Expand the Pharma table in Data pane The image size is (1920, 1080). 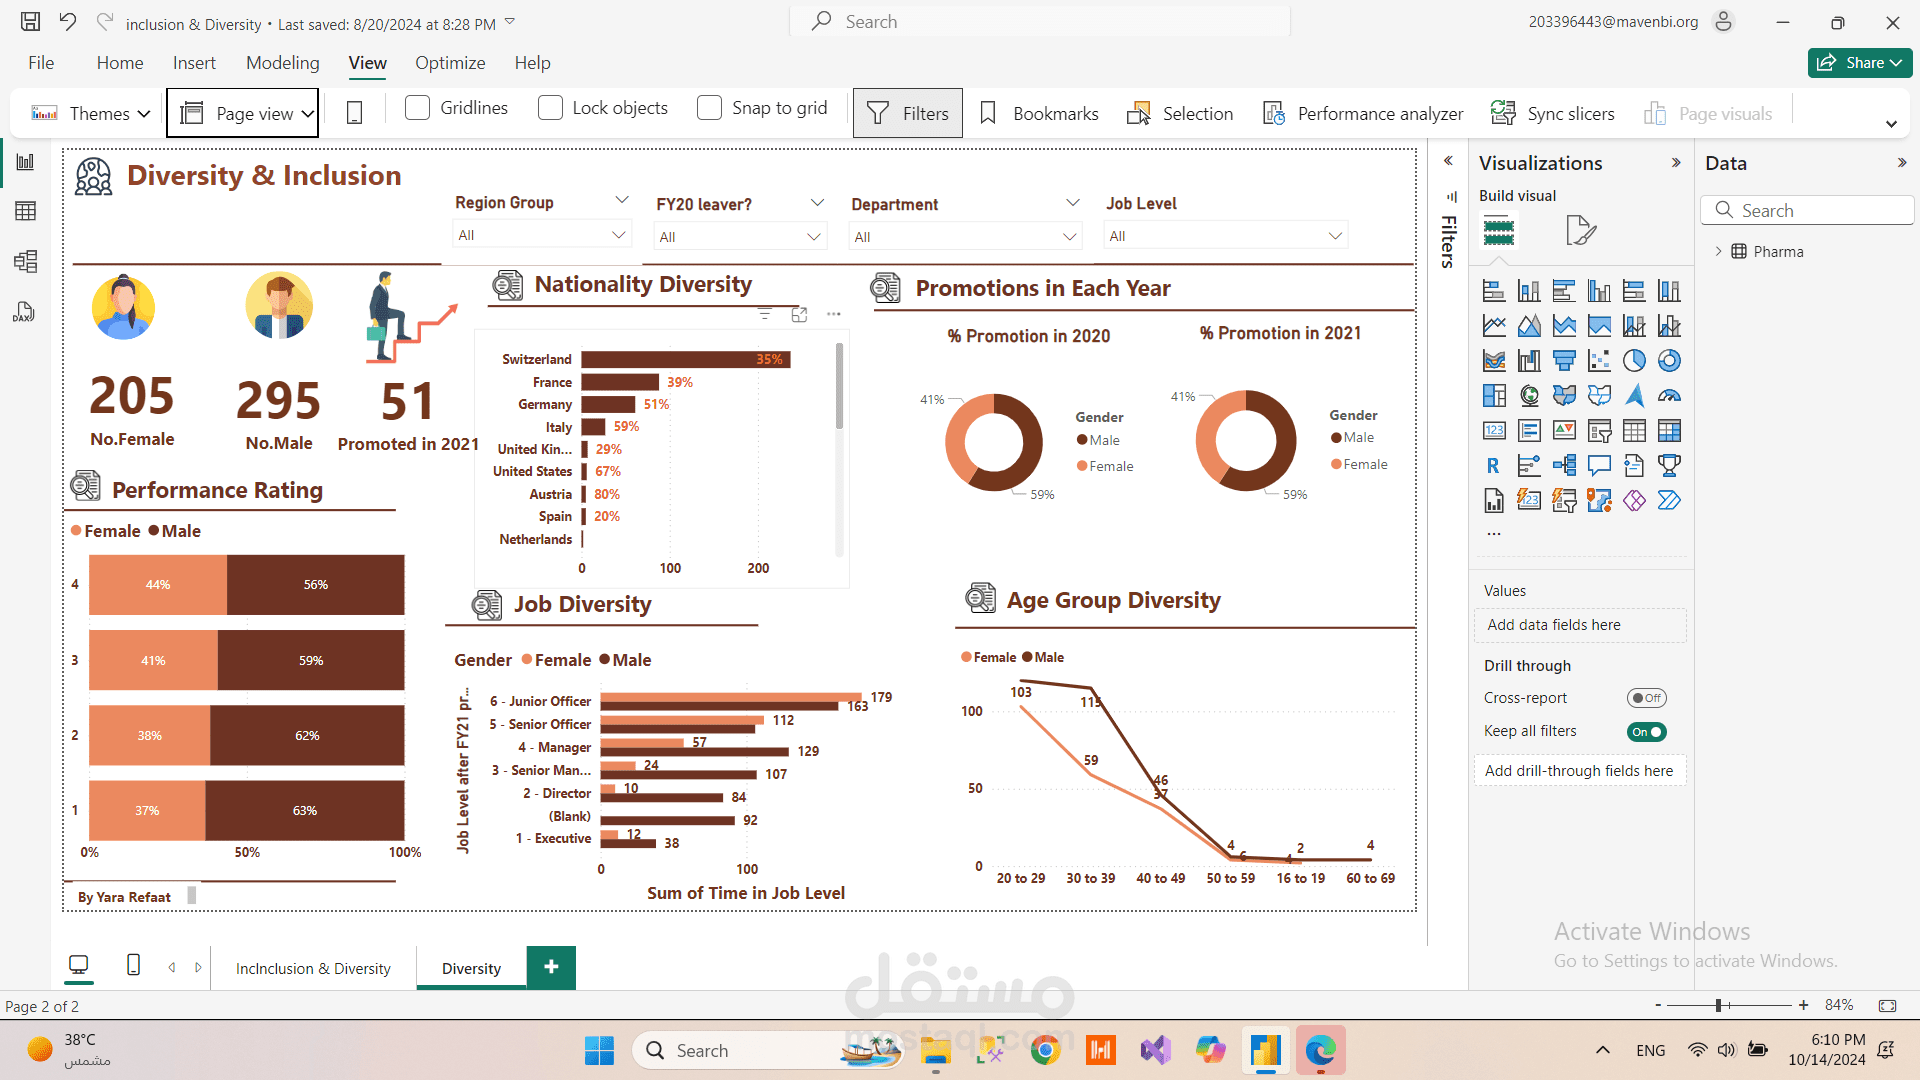click(1718, 252)
